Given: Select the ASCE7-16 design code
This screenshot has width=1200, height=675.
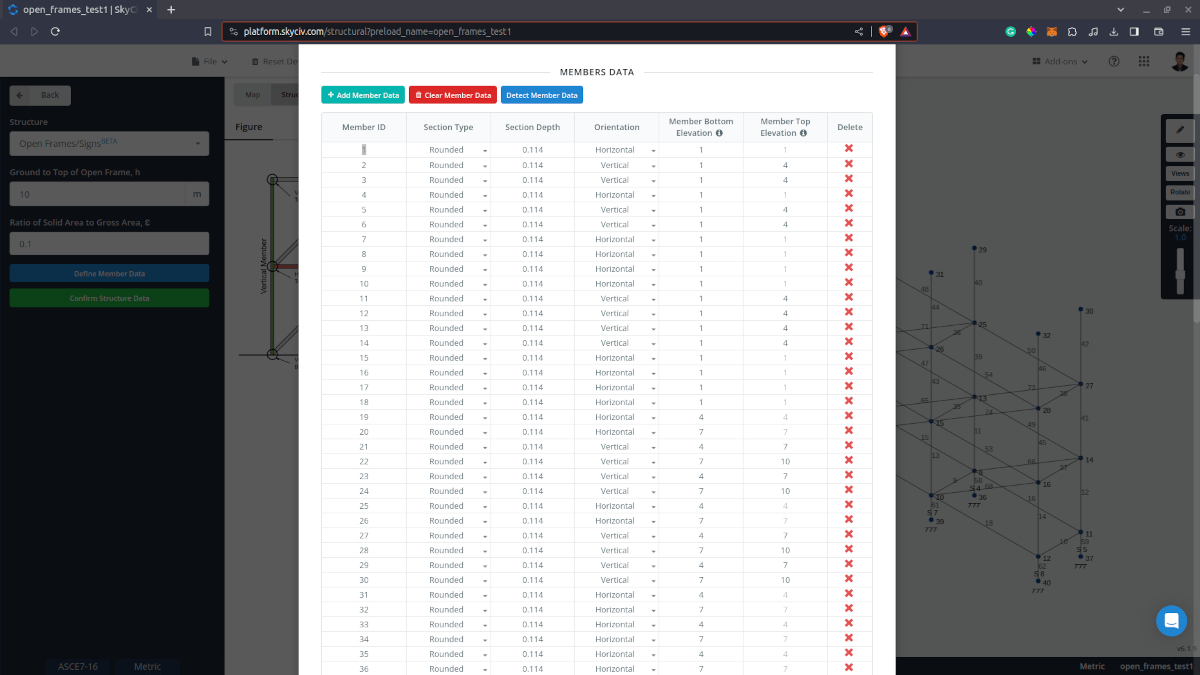Looking at the screenshot, I should click(x=77, y=666).
